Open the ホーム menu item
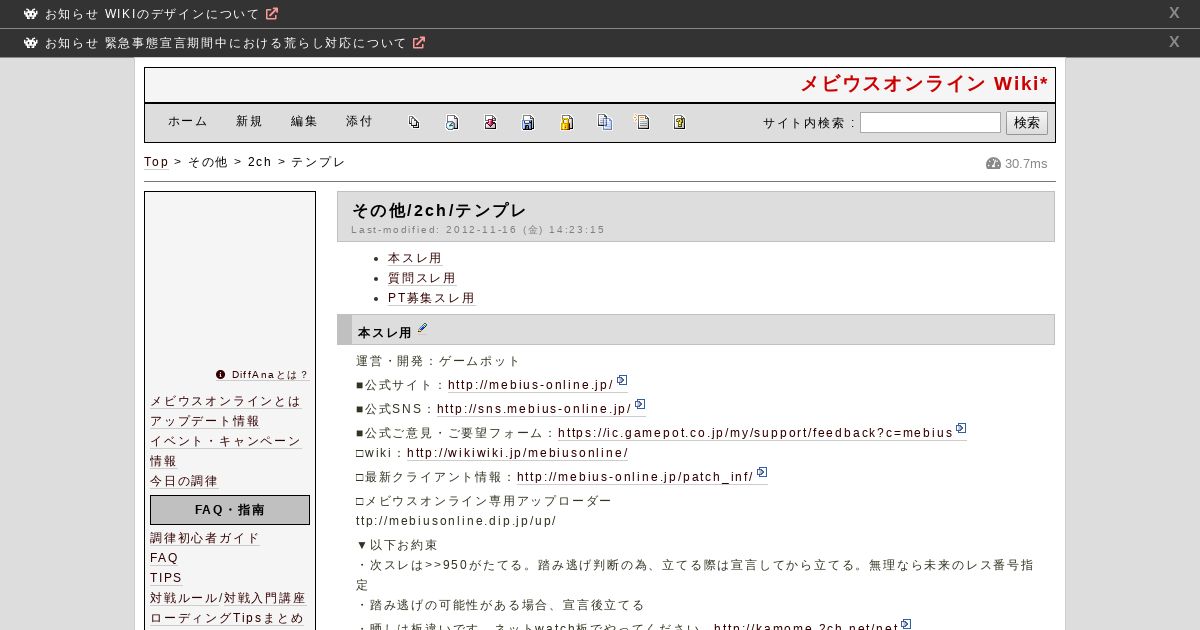 (x=188, y=121)
